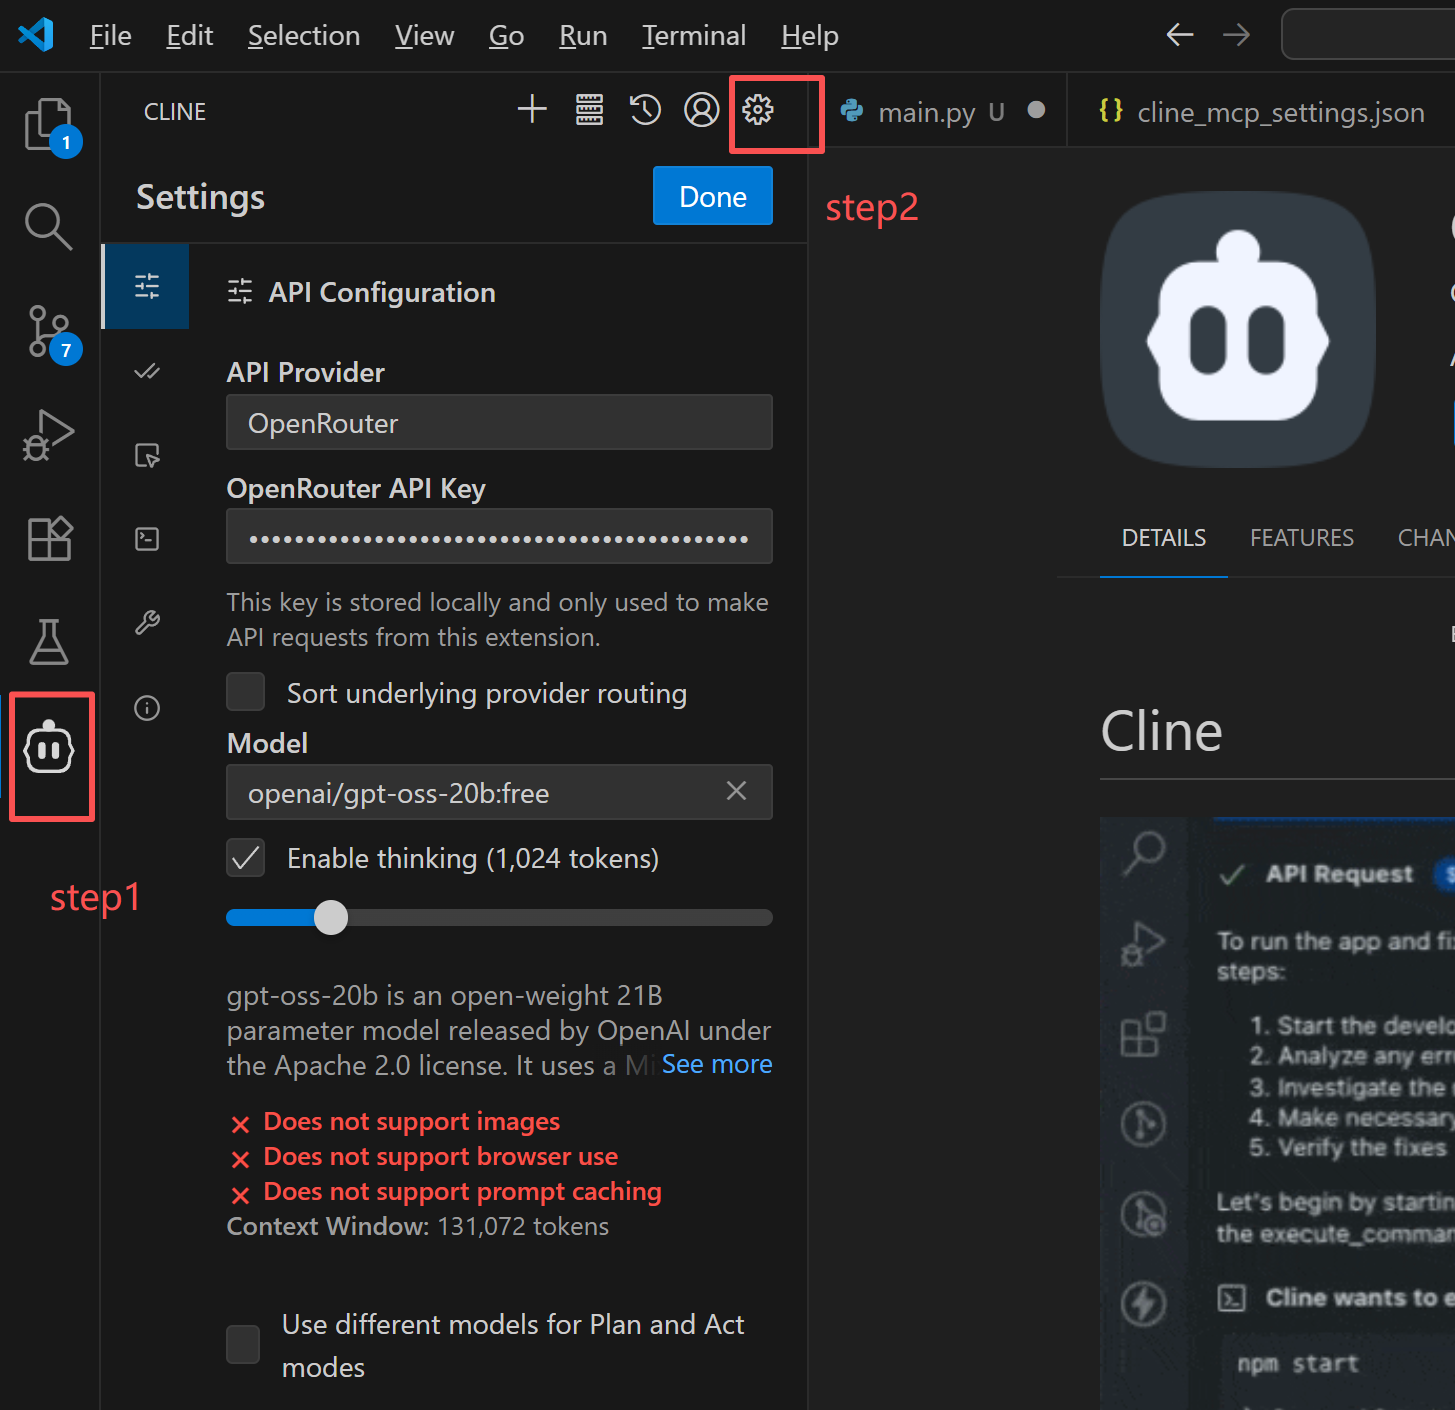This screenshot has height=1410, width=1455.
Task: Open the Search view in activity bar
Action: click(x=49, y=226)
